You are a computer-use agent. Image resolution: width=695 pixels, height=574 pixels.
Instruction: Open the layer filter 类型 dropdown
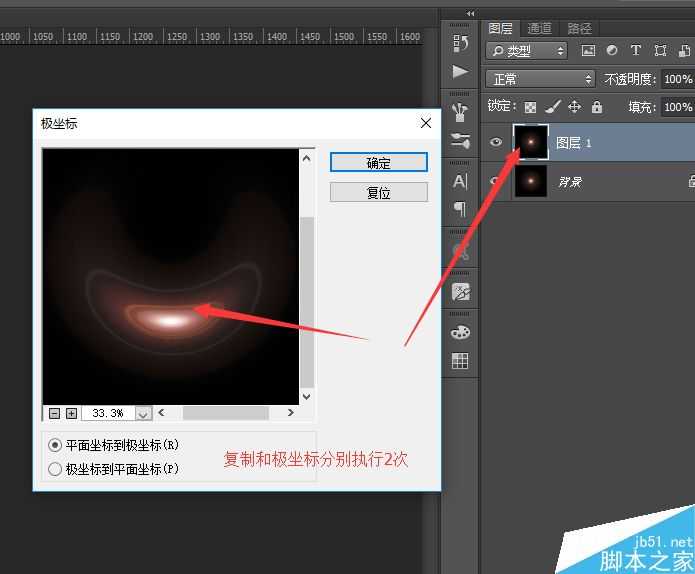tap(527, 50)
